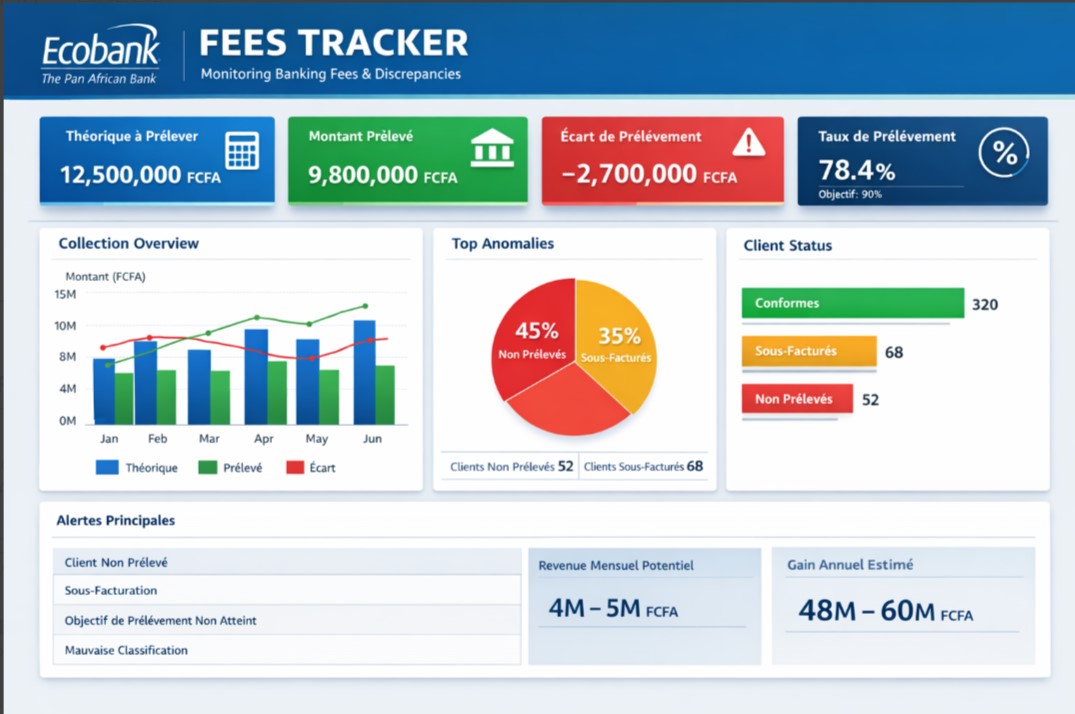Click the Apr green Prélevé bar

[277, 392]
